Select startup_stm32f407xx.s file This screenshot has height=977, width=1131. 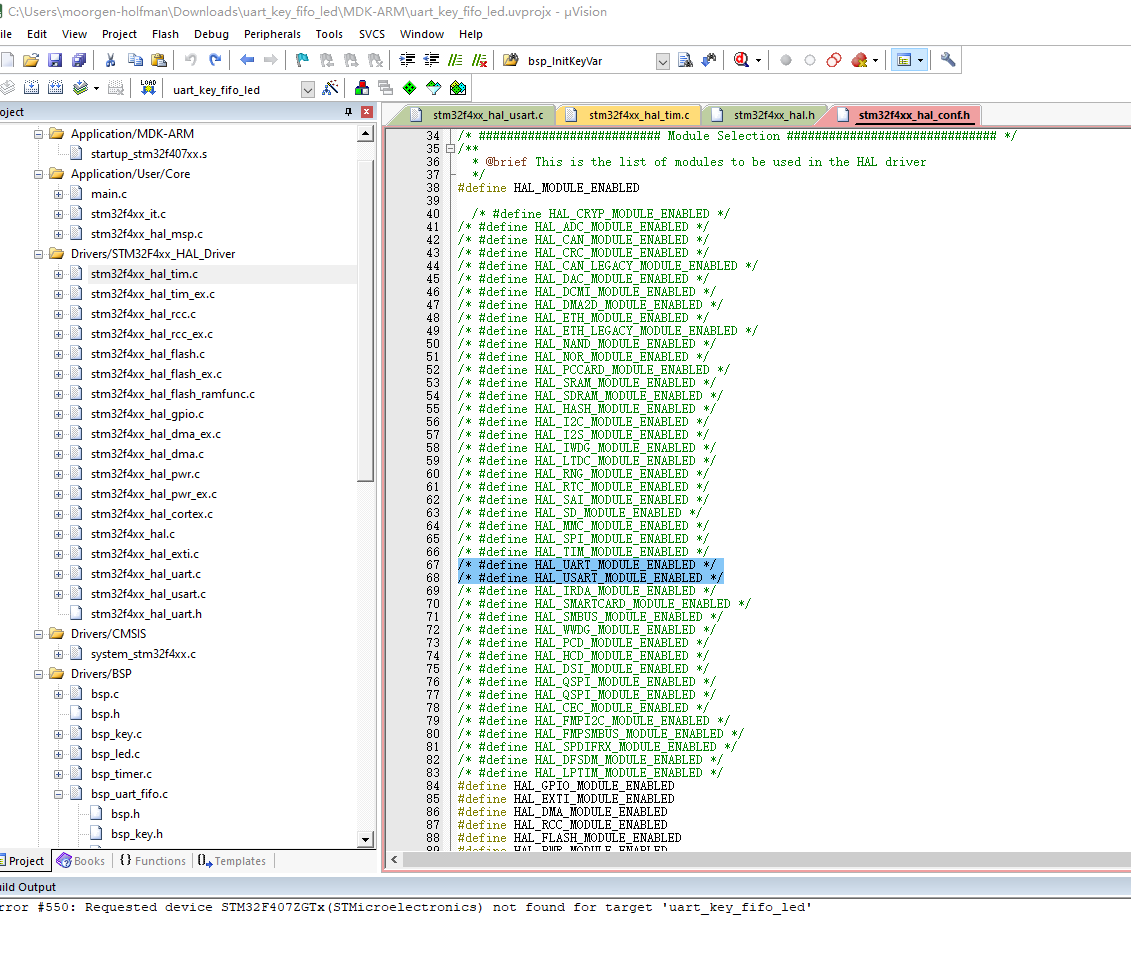(x=149, y=154)
